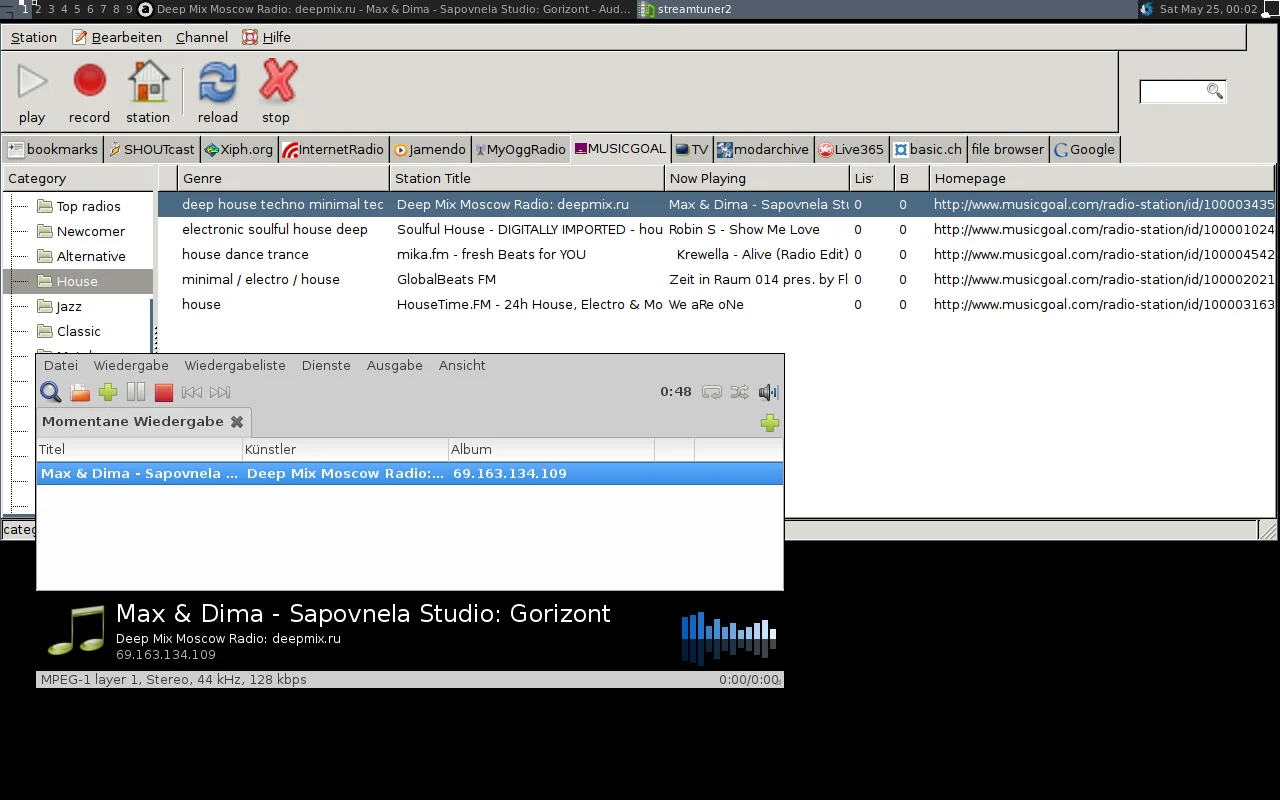Toggle repeat mode in Audacious

[712, 392]
